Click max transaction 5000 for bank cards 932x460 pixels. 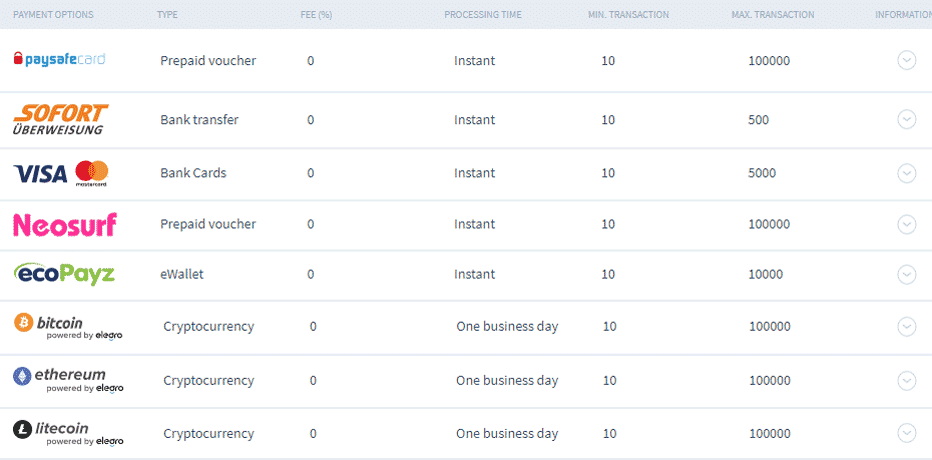tap(762, 173)
